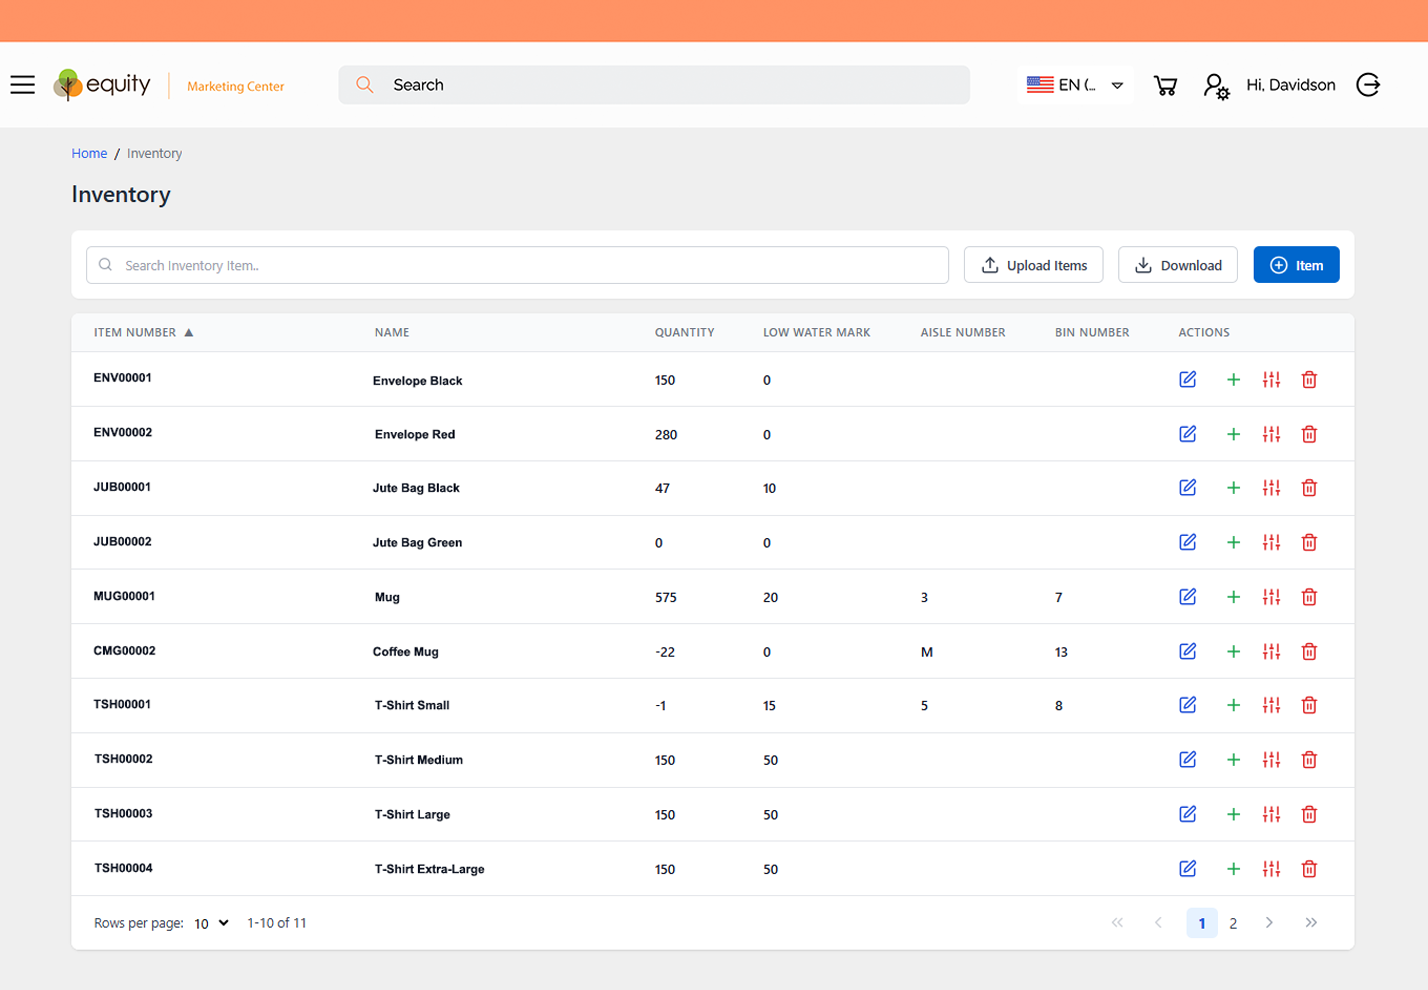Click the Search Inventory Item field
Screen dimensions: 1428x990
click(x=516, y=265)
